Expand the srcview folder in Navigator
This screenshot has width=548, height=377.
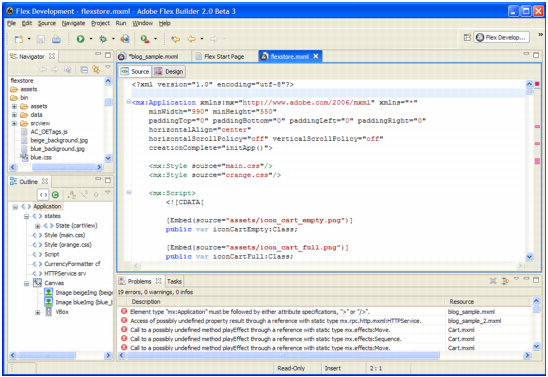tap(14, 123)
